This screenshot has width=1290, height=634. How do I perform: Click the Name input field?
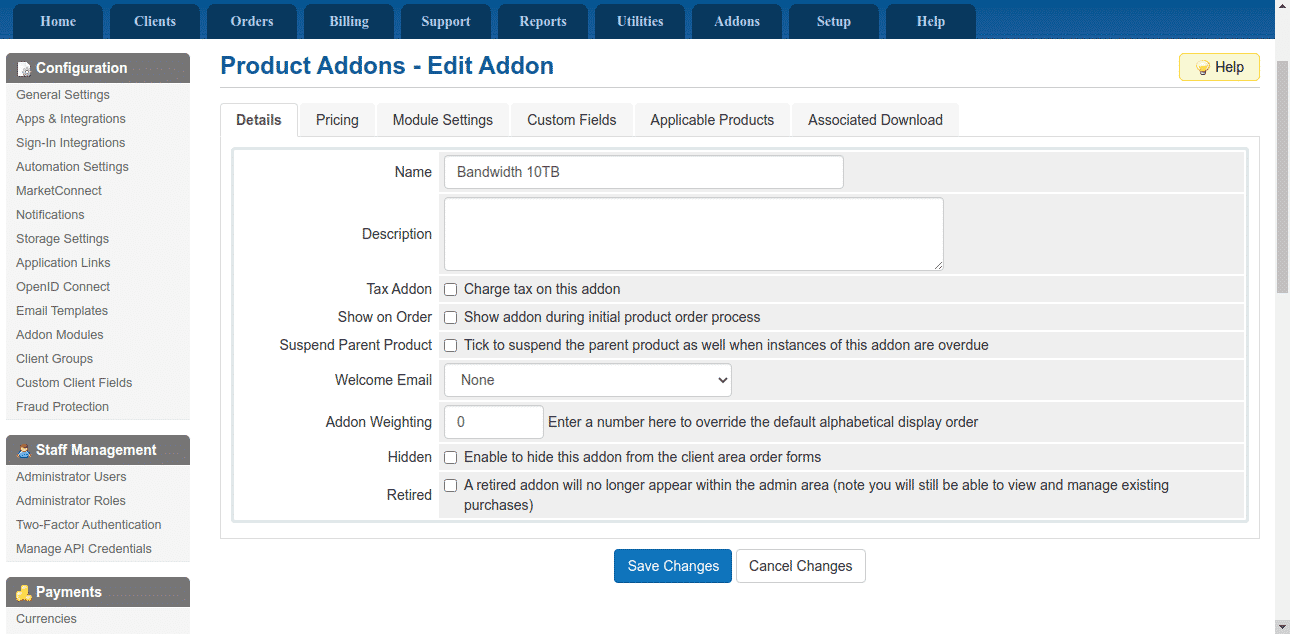[x=644, y=172]
